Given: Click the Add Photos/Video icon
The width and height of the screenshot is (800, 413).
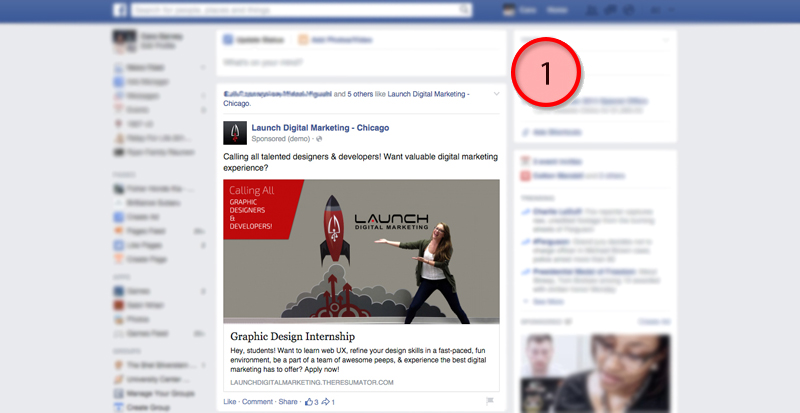Looking at the screenshot, I should (x=303, y=40).
